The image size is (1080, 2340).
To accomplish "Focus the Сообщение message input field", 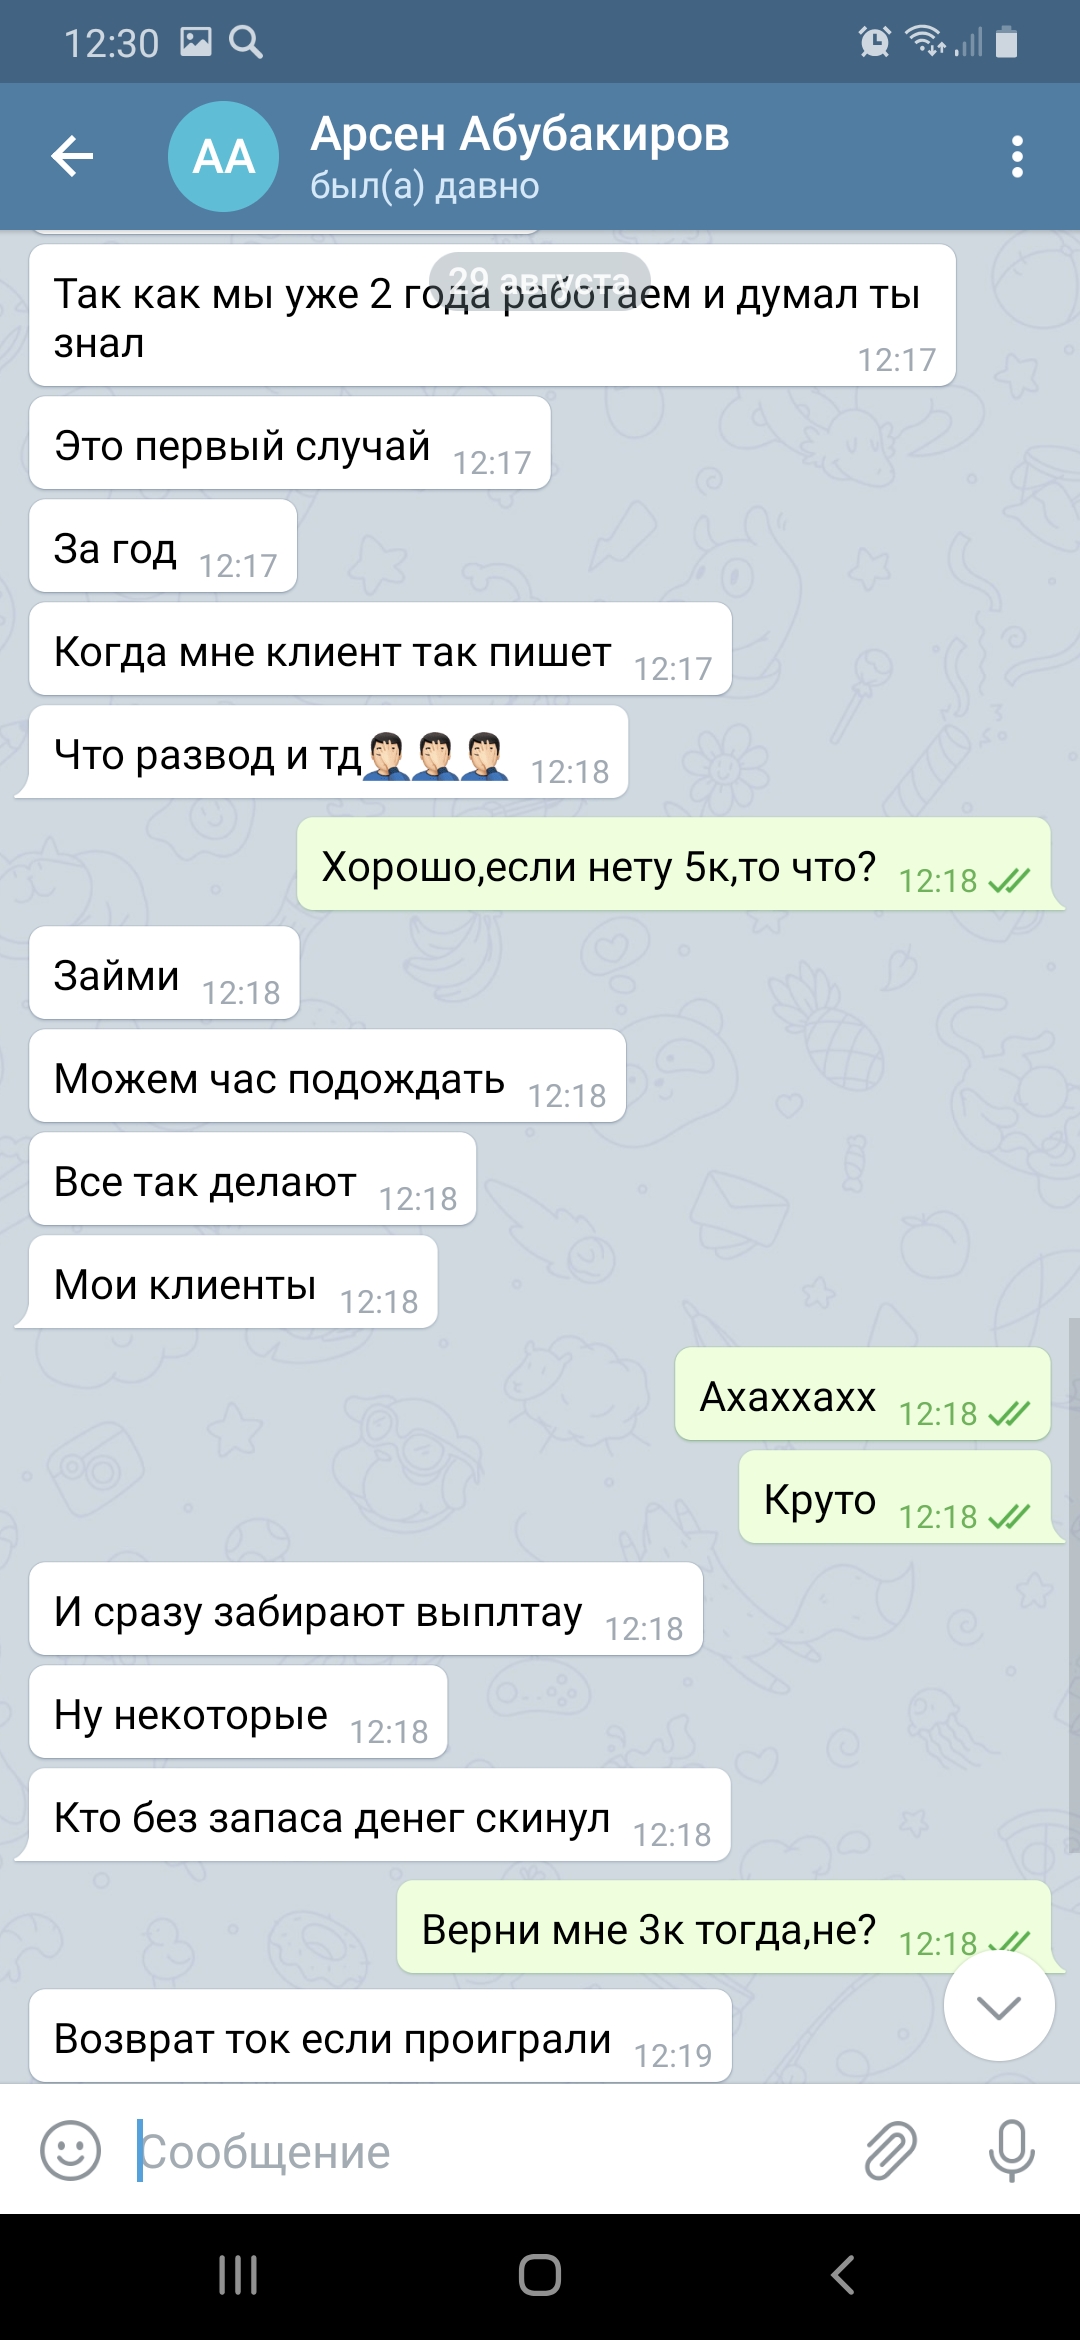I will 490,2151.
